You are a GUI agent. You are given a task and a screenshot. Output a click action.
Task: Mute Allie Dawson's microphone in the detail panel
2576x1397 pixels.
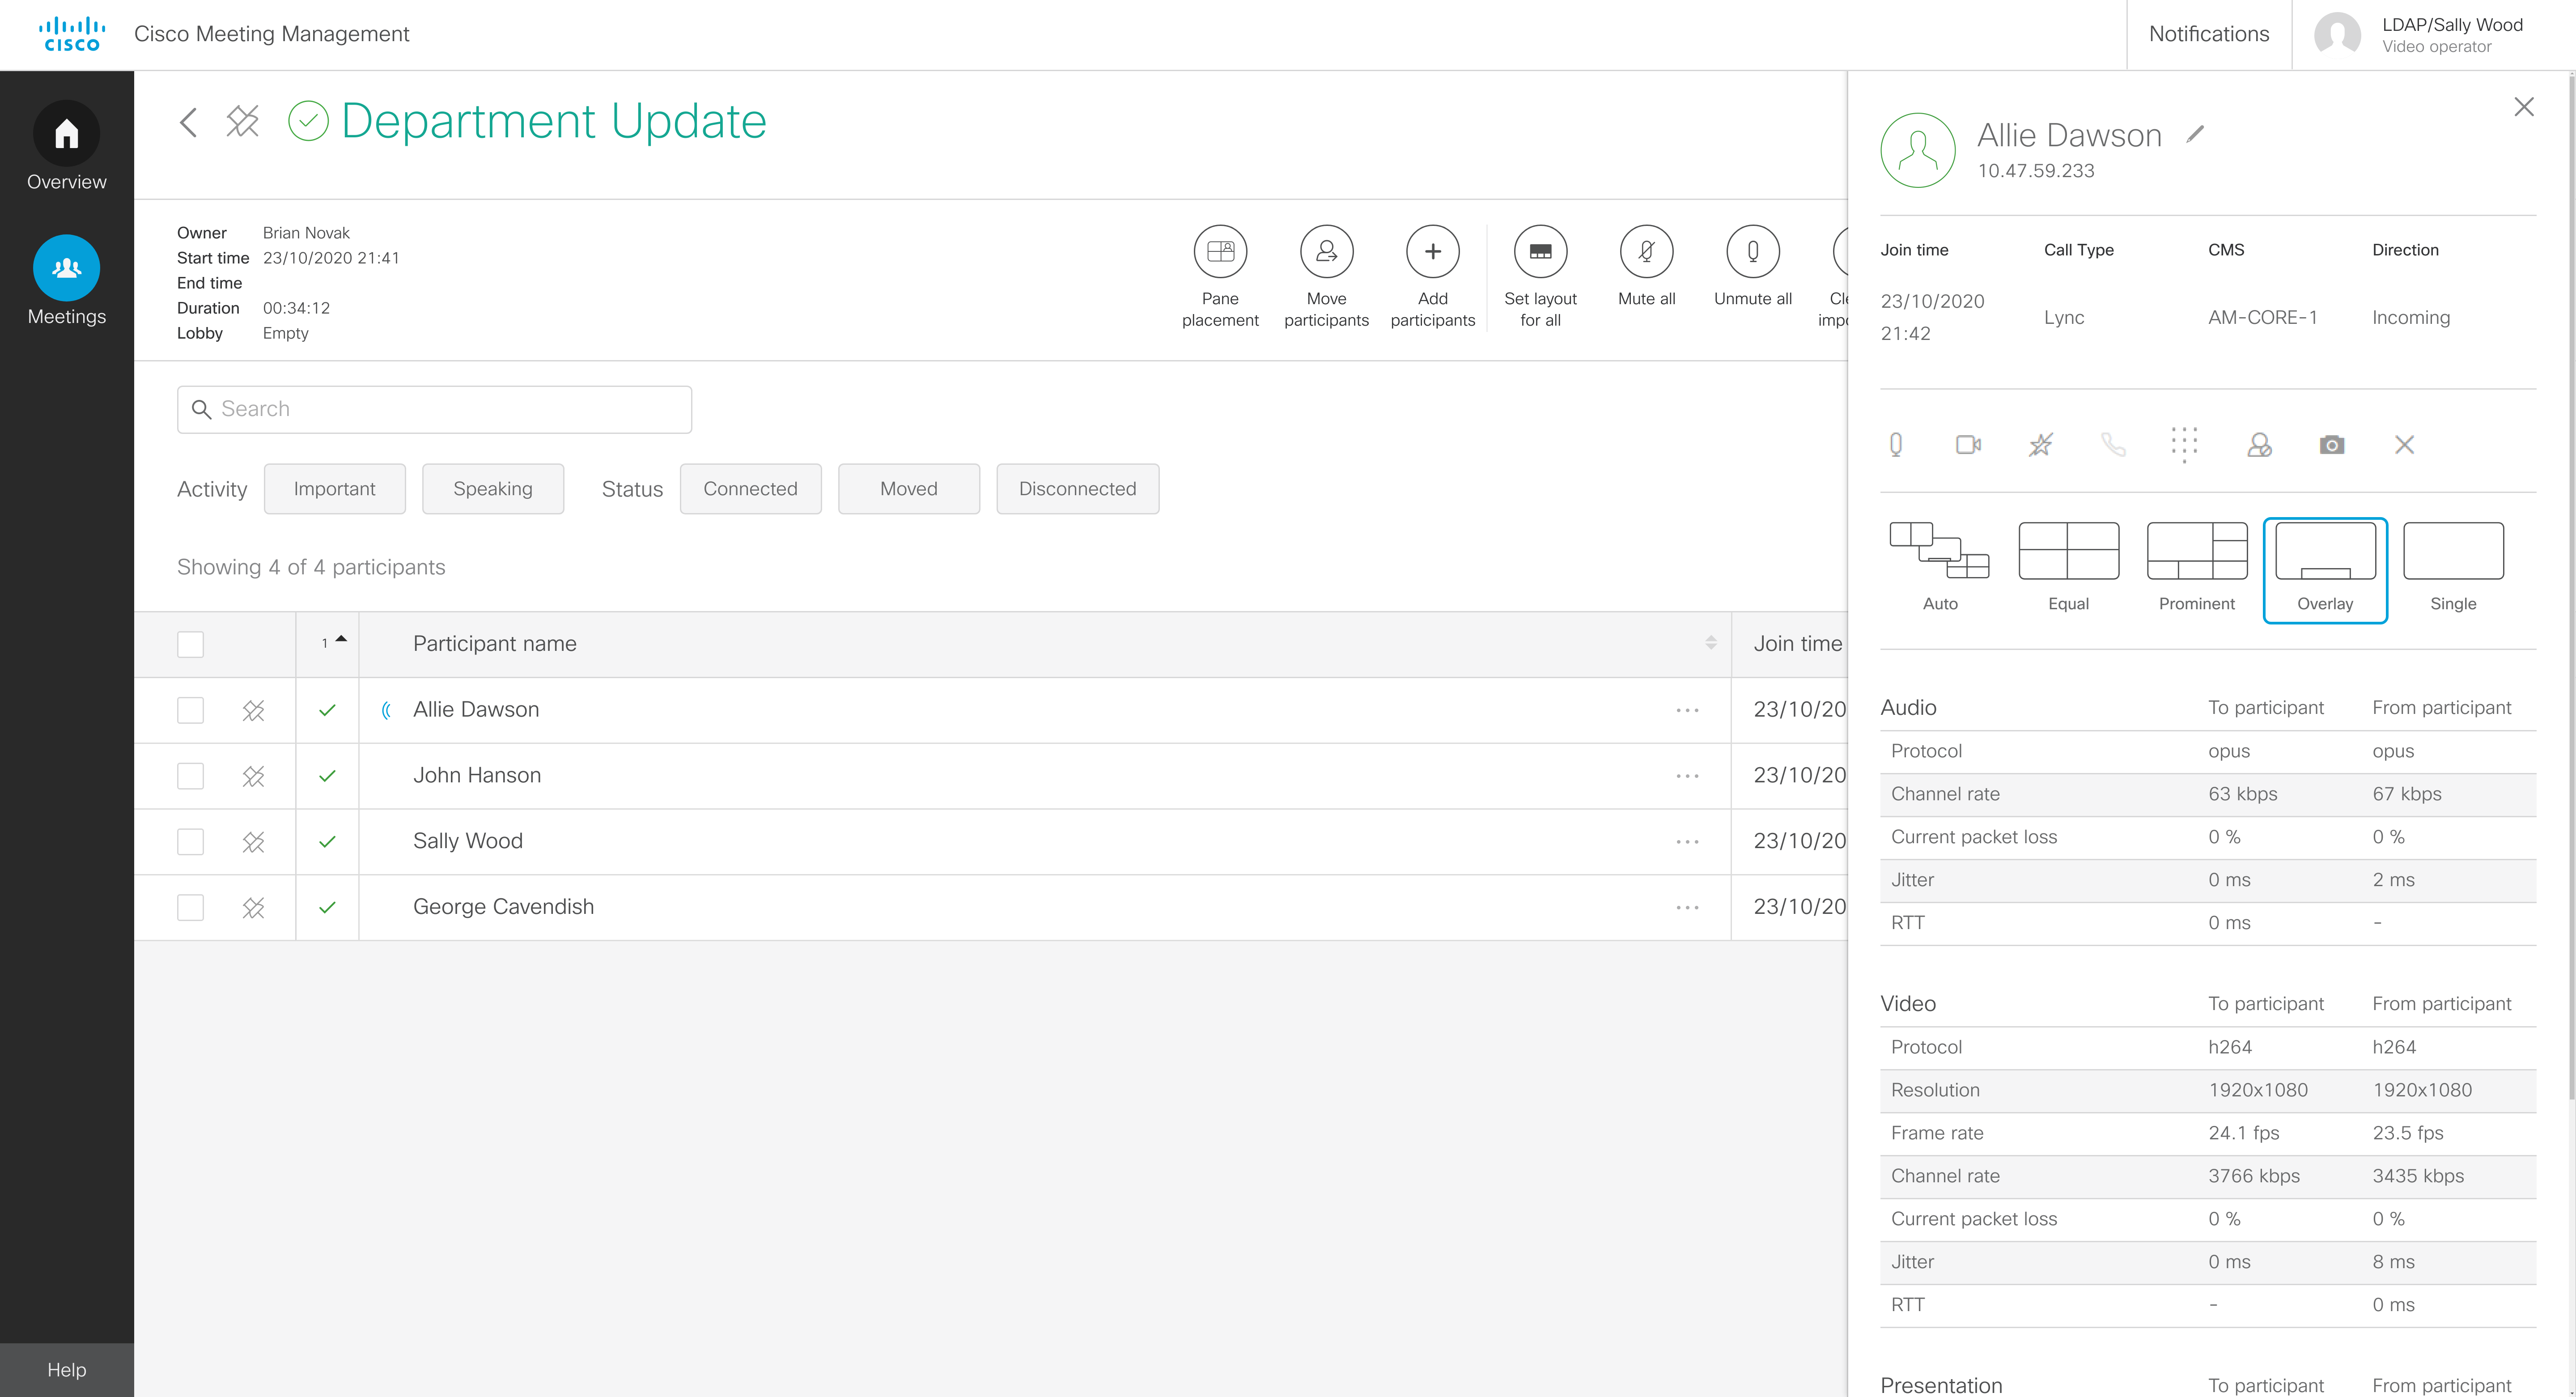[x=1896, y=445]
